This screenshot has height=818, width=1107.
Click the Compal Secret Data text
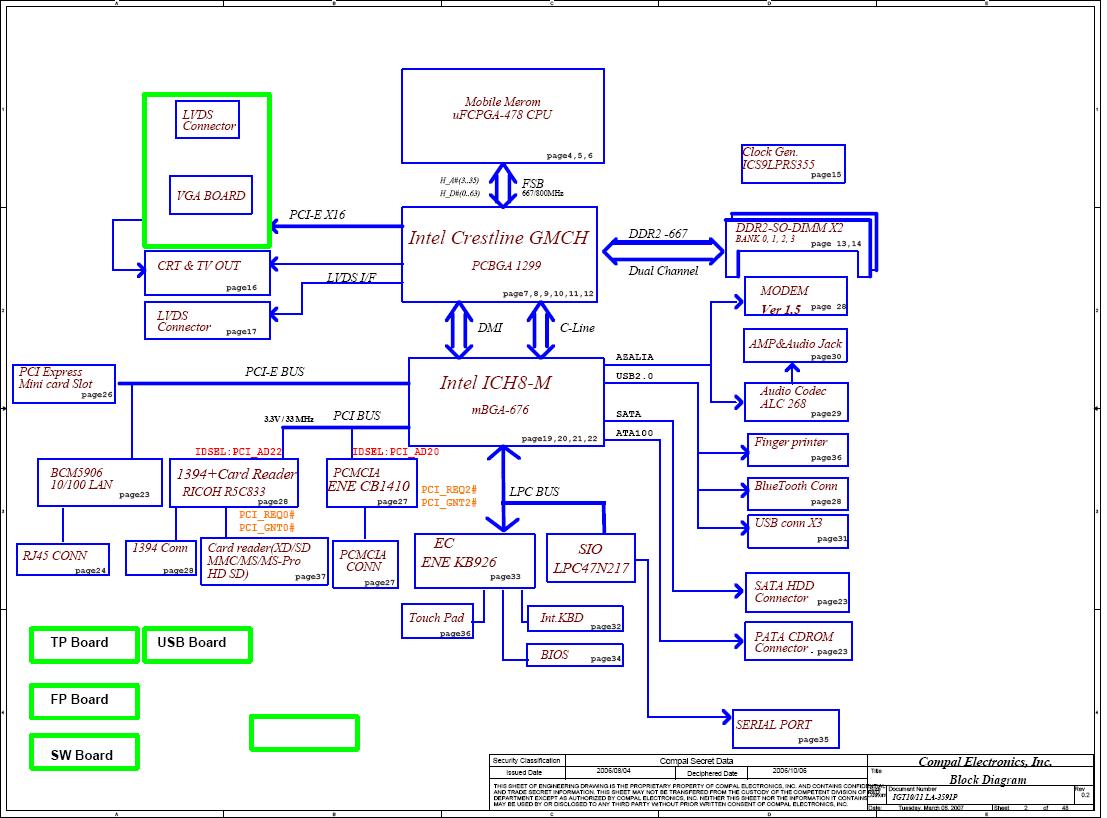[696, 761]
